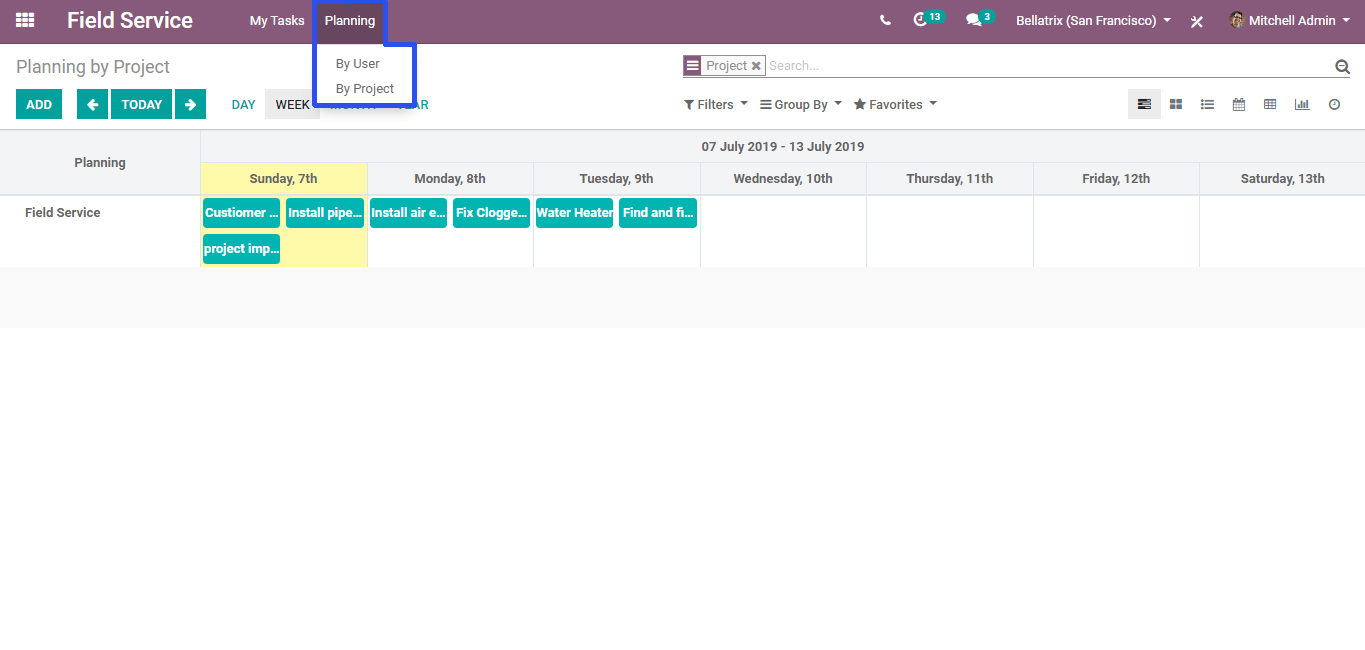
Task: Open developer tools wrench icon
Action: (x=1197, y=21)
